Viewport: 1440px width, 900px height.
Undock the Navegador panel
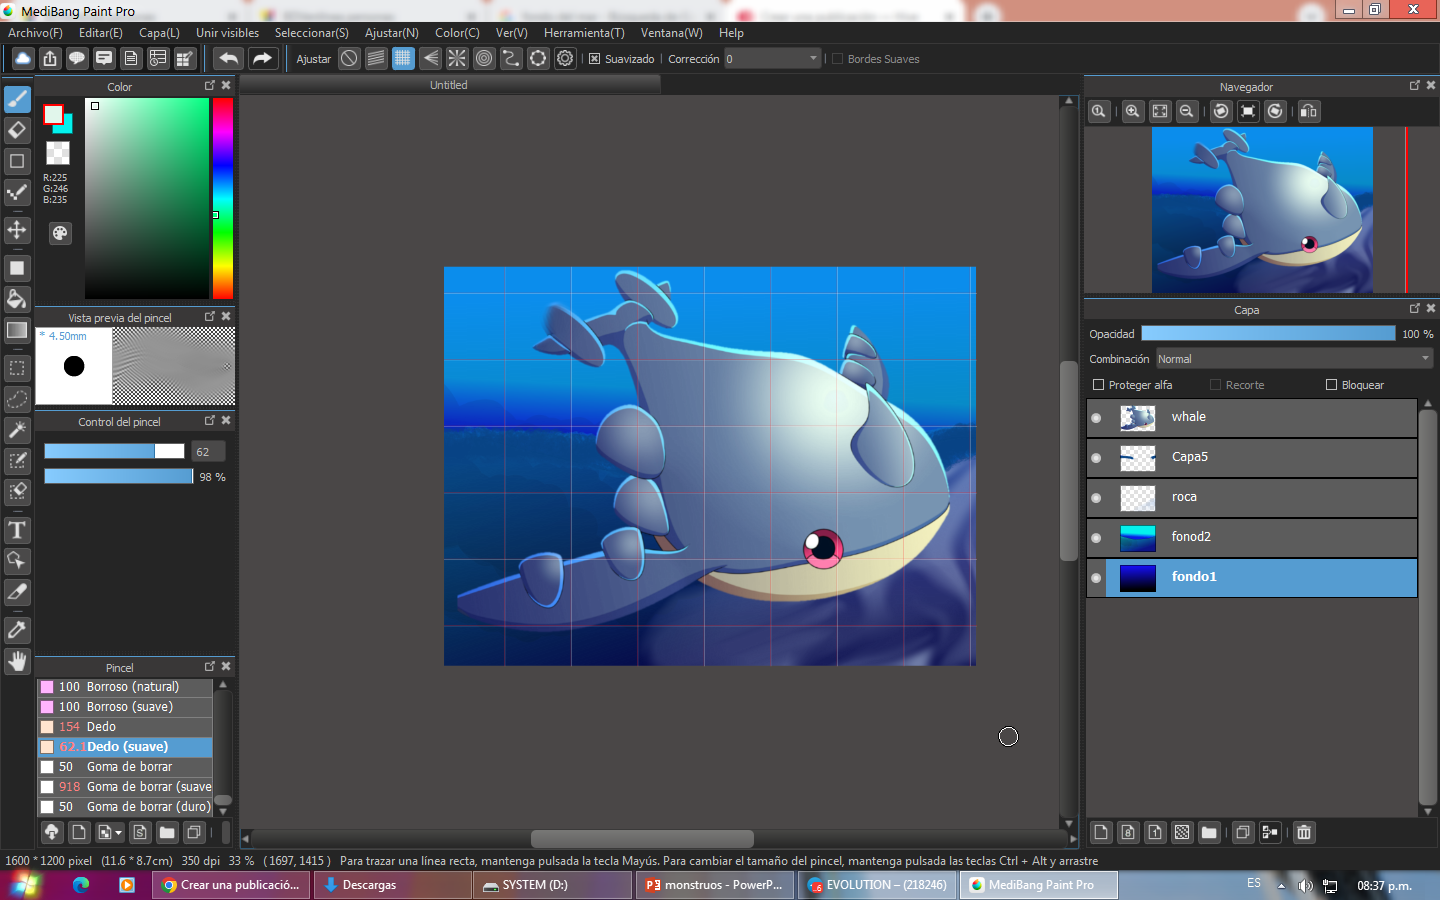point(1415,86)
